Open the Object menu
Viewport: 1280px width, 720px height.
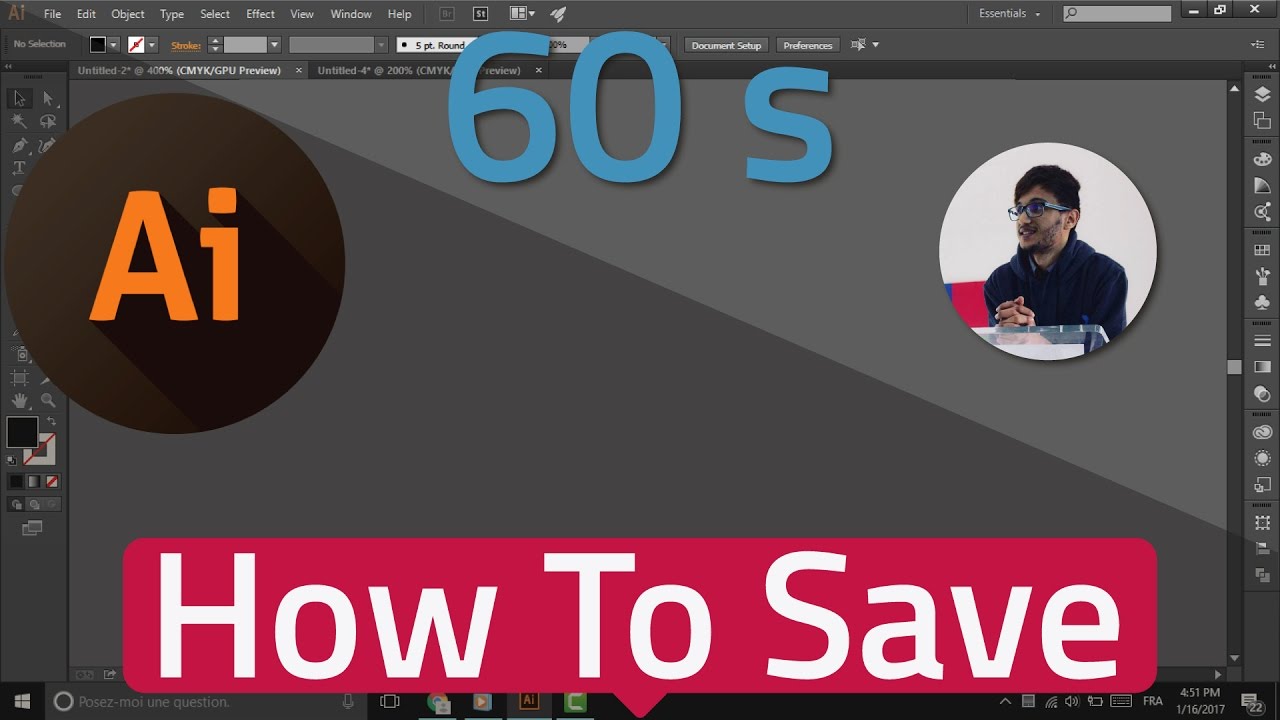coord(128,14)
